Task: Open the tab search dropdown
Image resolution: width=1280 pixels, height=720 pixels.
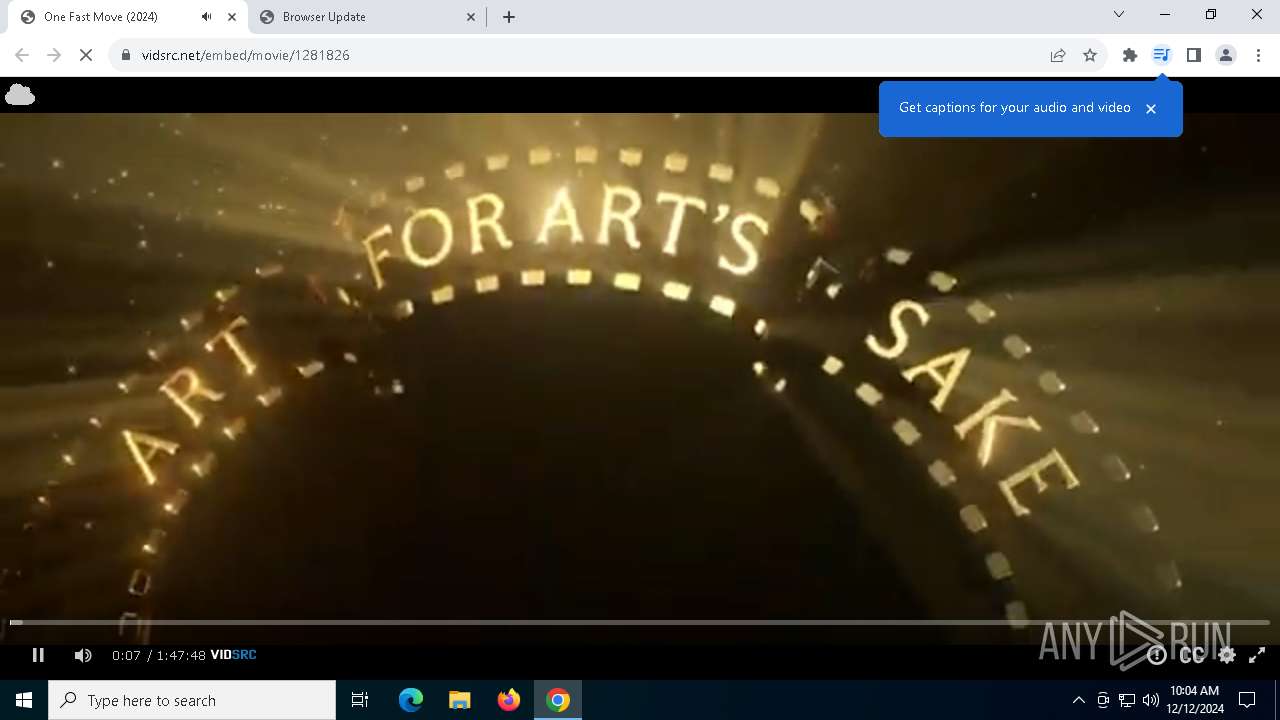Action: [1119, 15]
